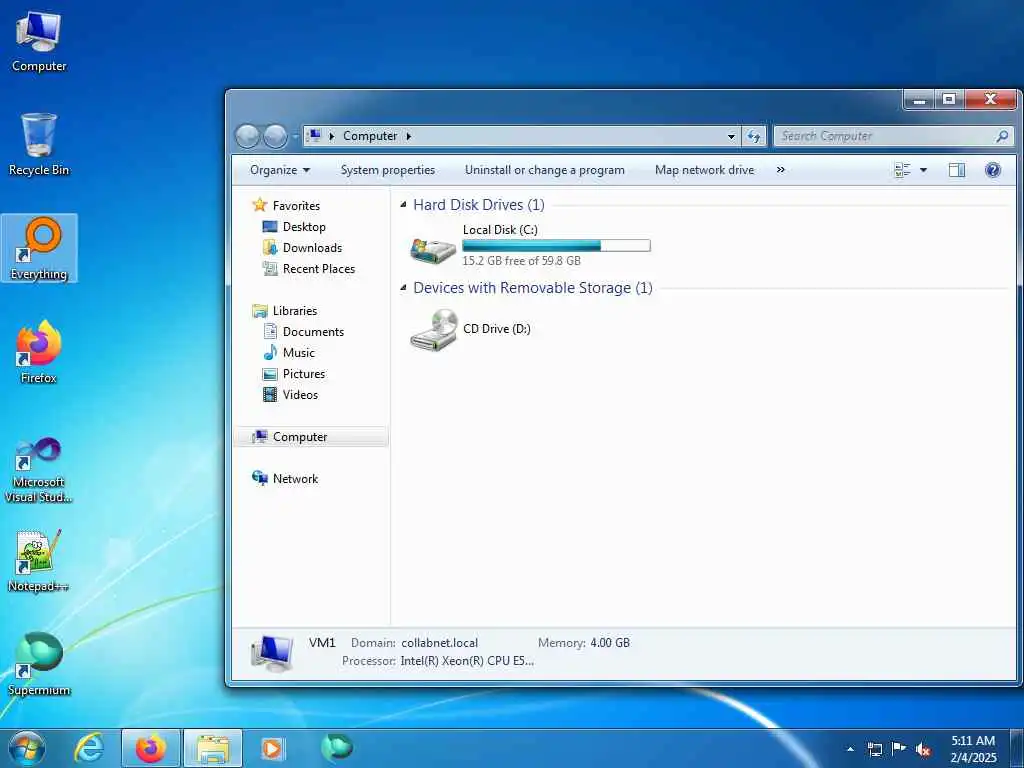Viewport: 1024px width, 768px height.
Task: Click the VM1 computer icon in details pane
Action: click(271, 652)
